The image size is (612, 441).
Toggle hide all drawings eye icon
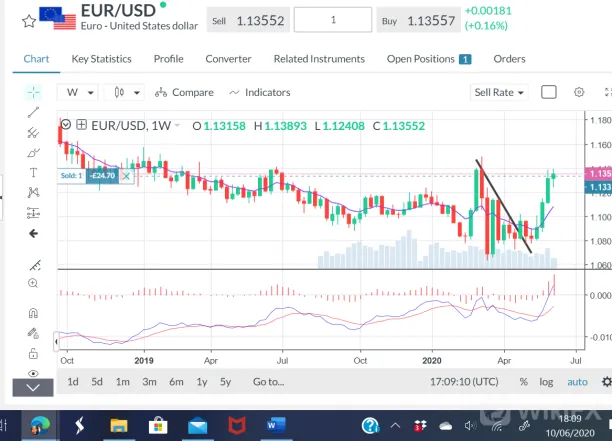[33, 373]
